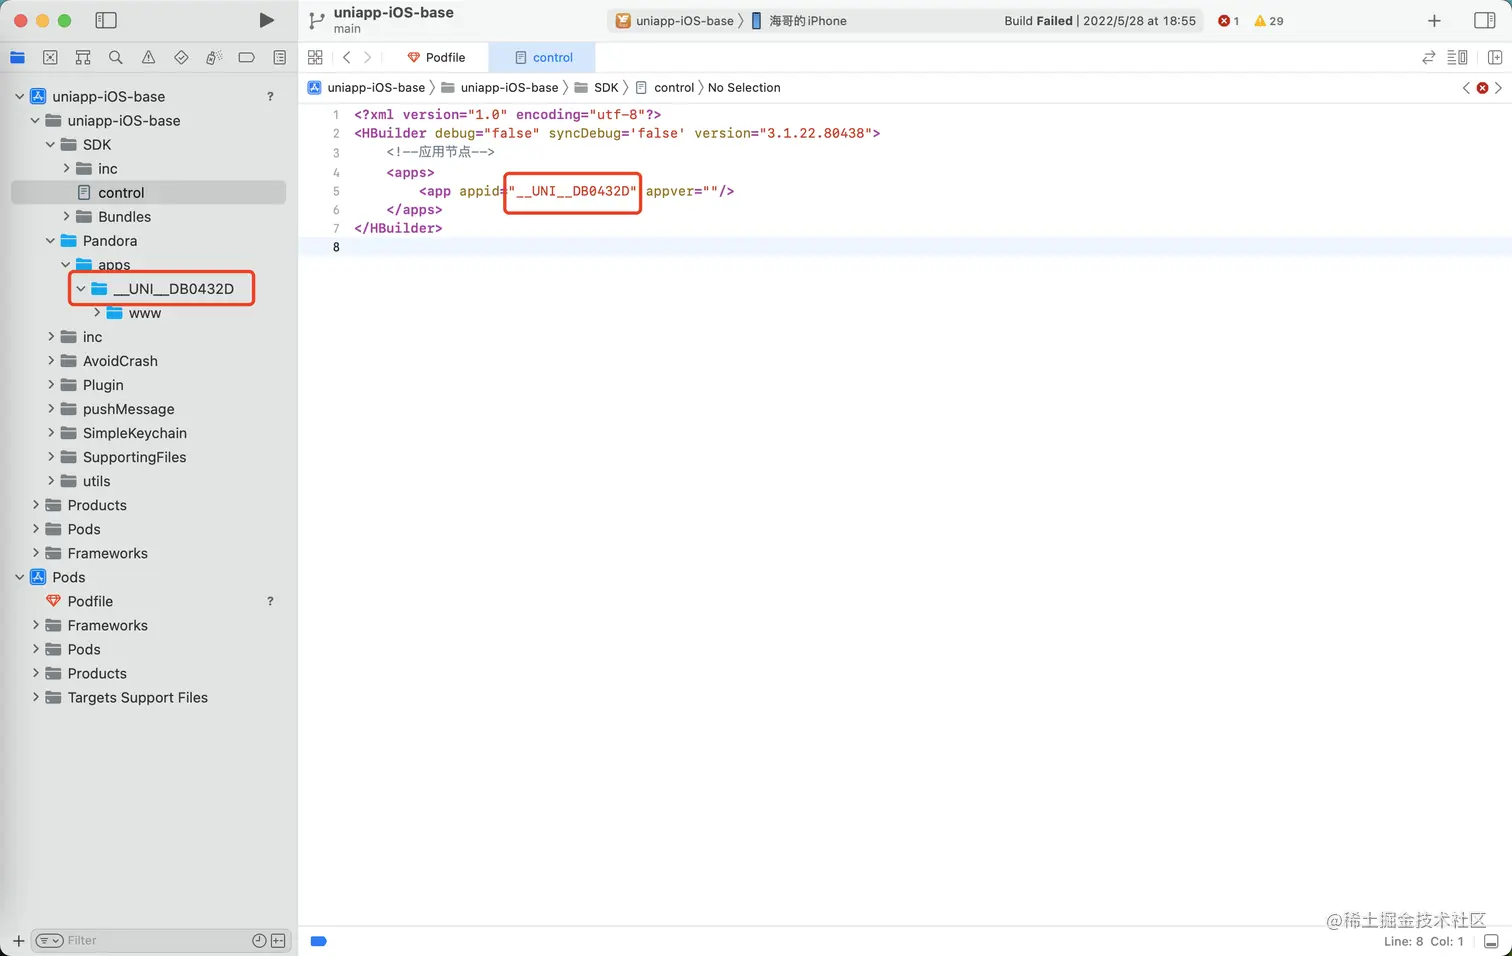Open the Project navigator folder icon
This screenshot has width=1512, height=956.
(18, 57)
